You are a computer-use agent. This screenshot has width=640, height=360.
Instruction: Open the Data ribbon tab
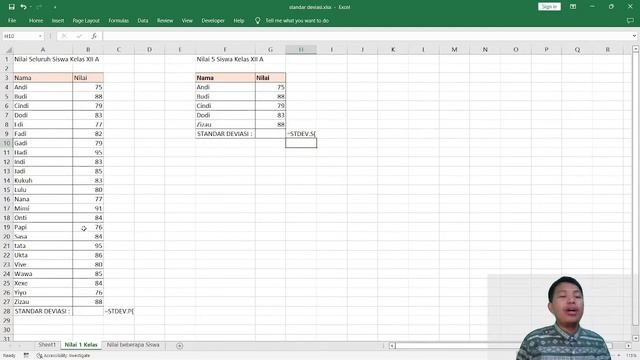click(143, 20)
